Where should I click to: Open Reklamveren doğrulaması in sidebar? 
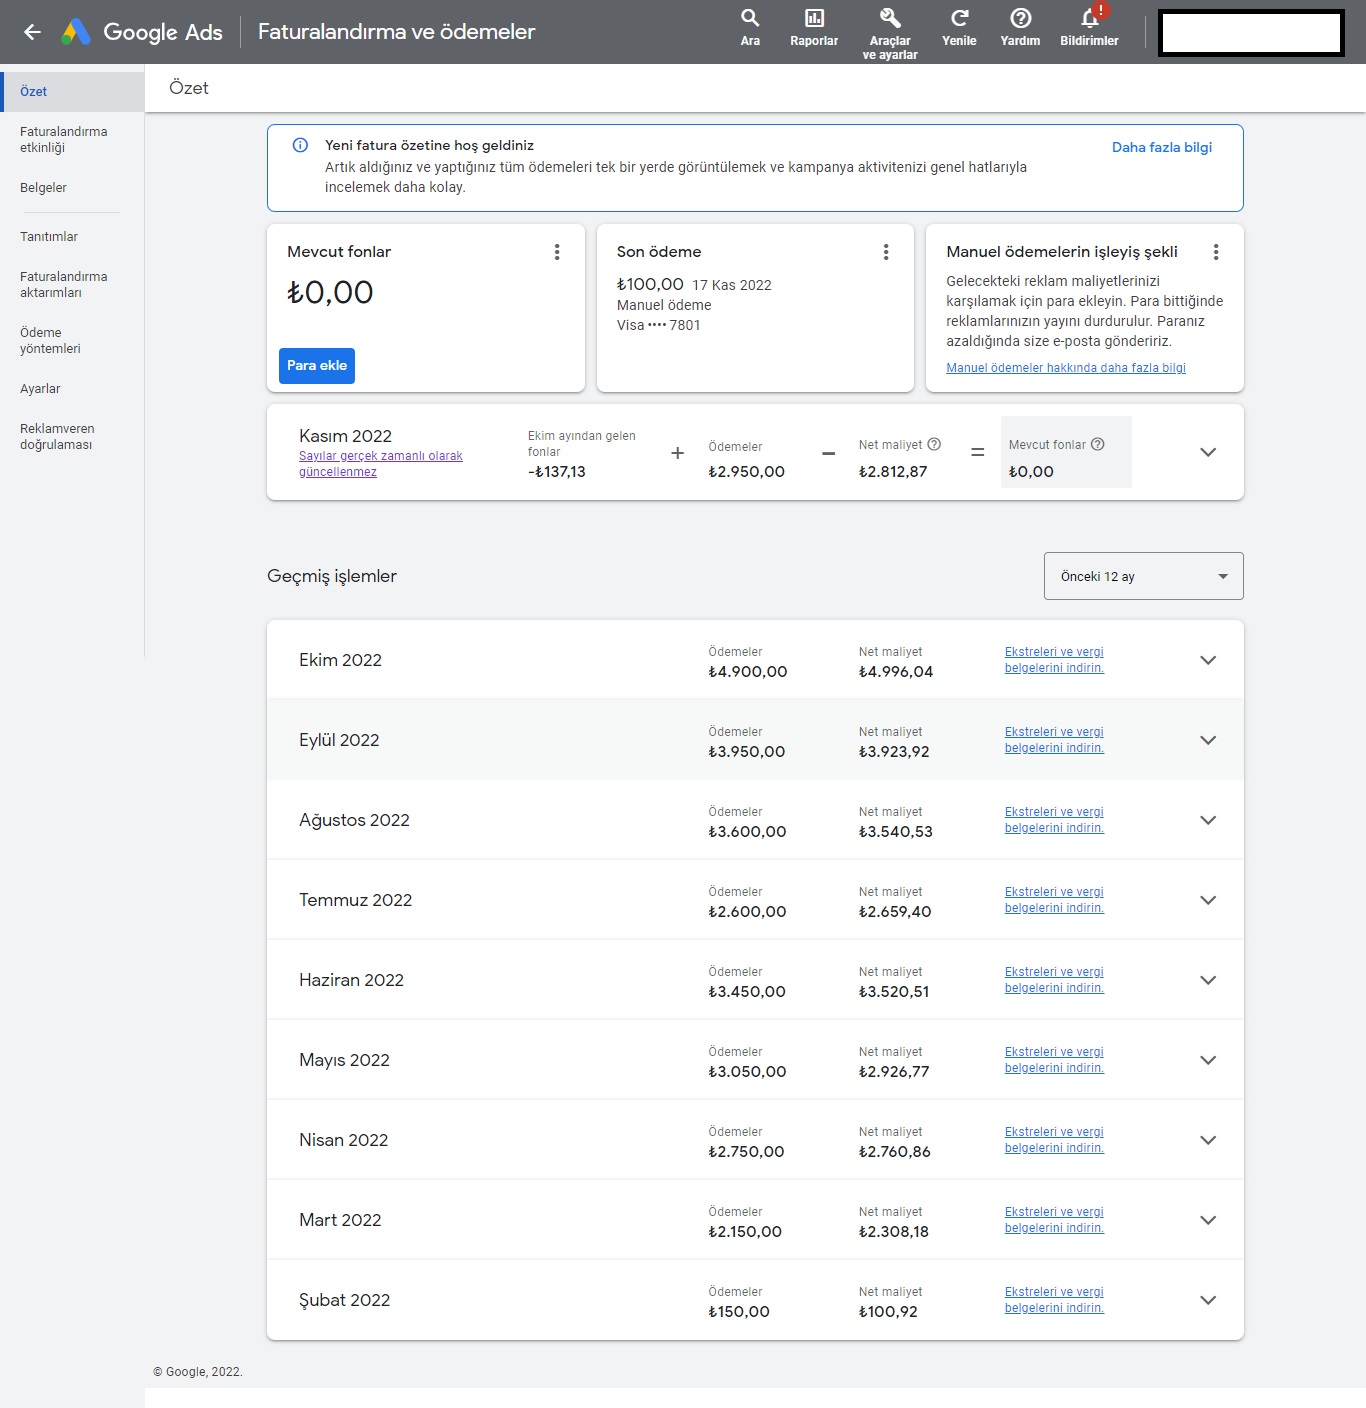tap(57, 437)
